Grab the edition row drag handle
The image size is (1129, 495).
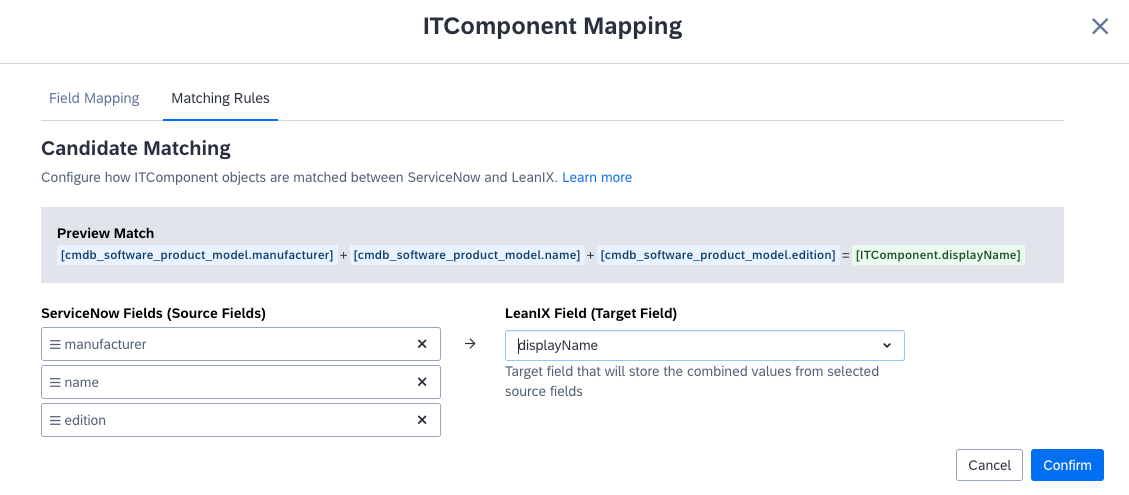55,419
